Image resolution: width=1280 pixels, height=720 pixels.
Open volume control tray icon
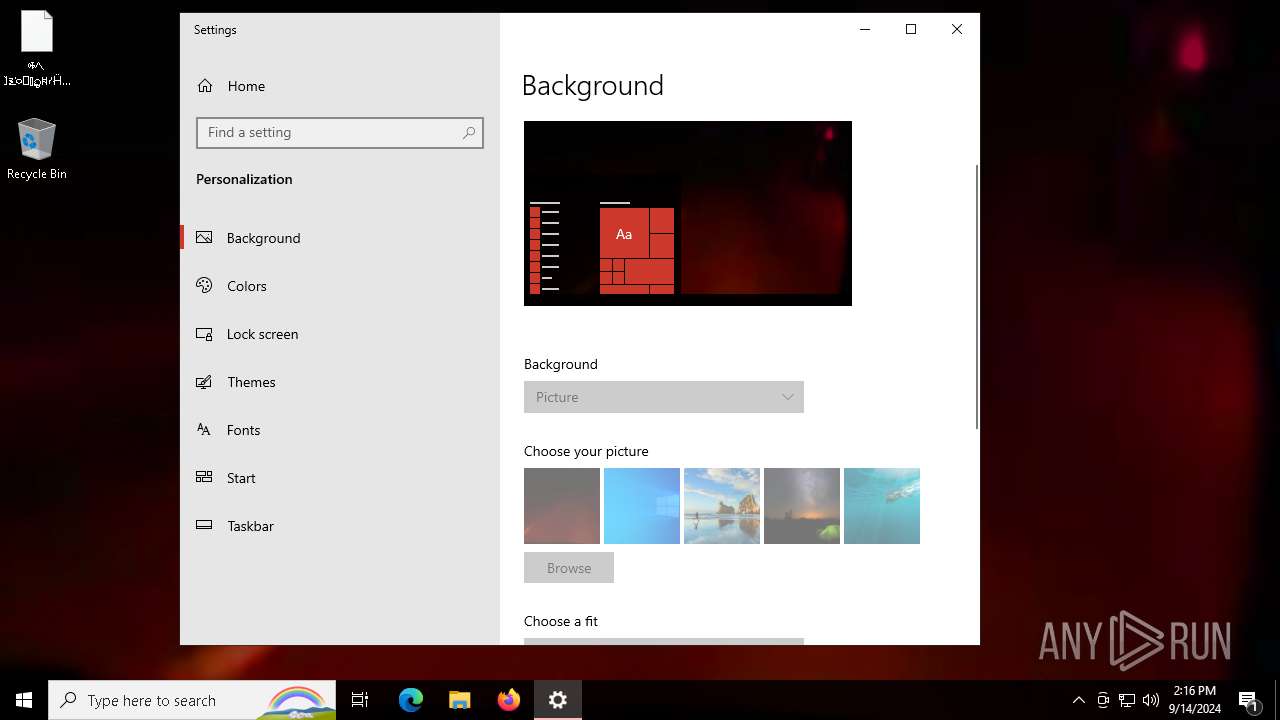click(1151, 700)
